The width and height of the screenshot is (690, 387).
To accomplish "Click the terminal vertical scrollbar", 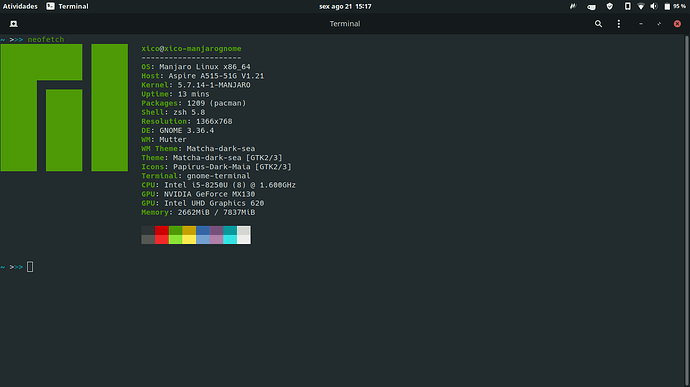I will pos(686,210).
